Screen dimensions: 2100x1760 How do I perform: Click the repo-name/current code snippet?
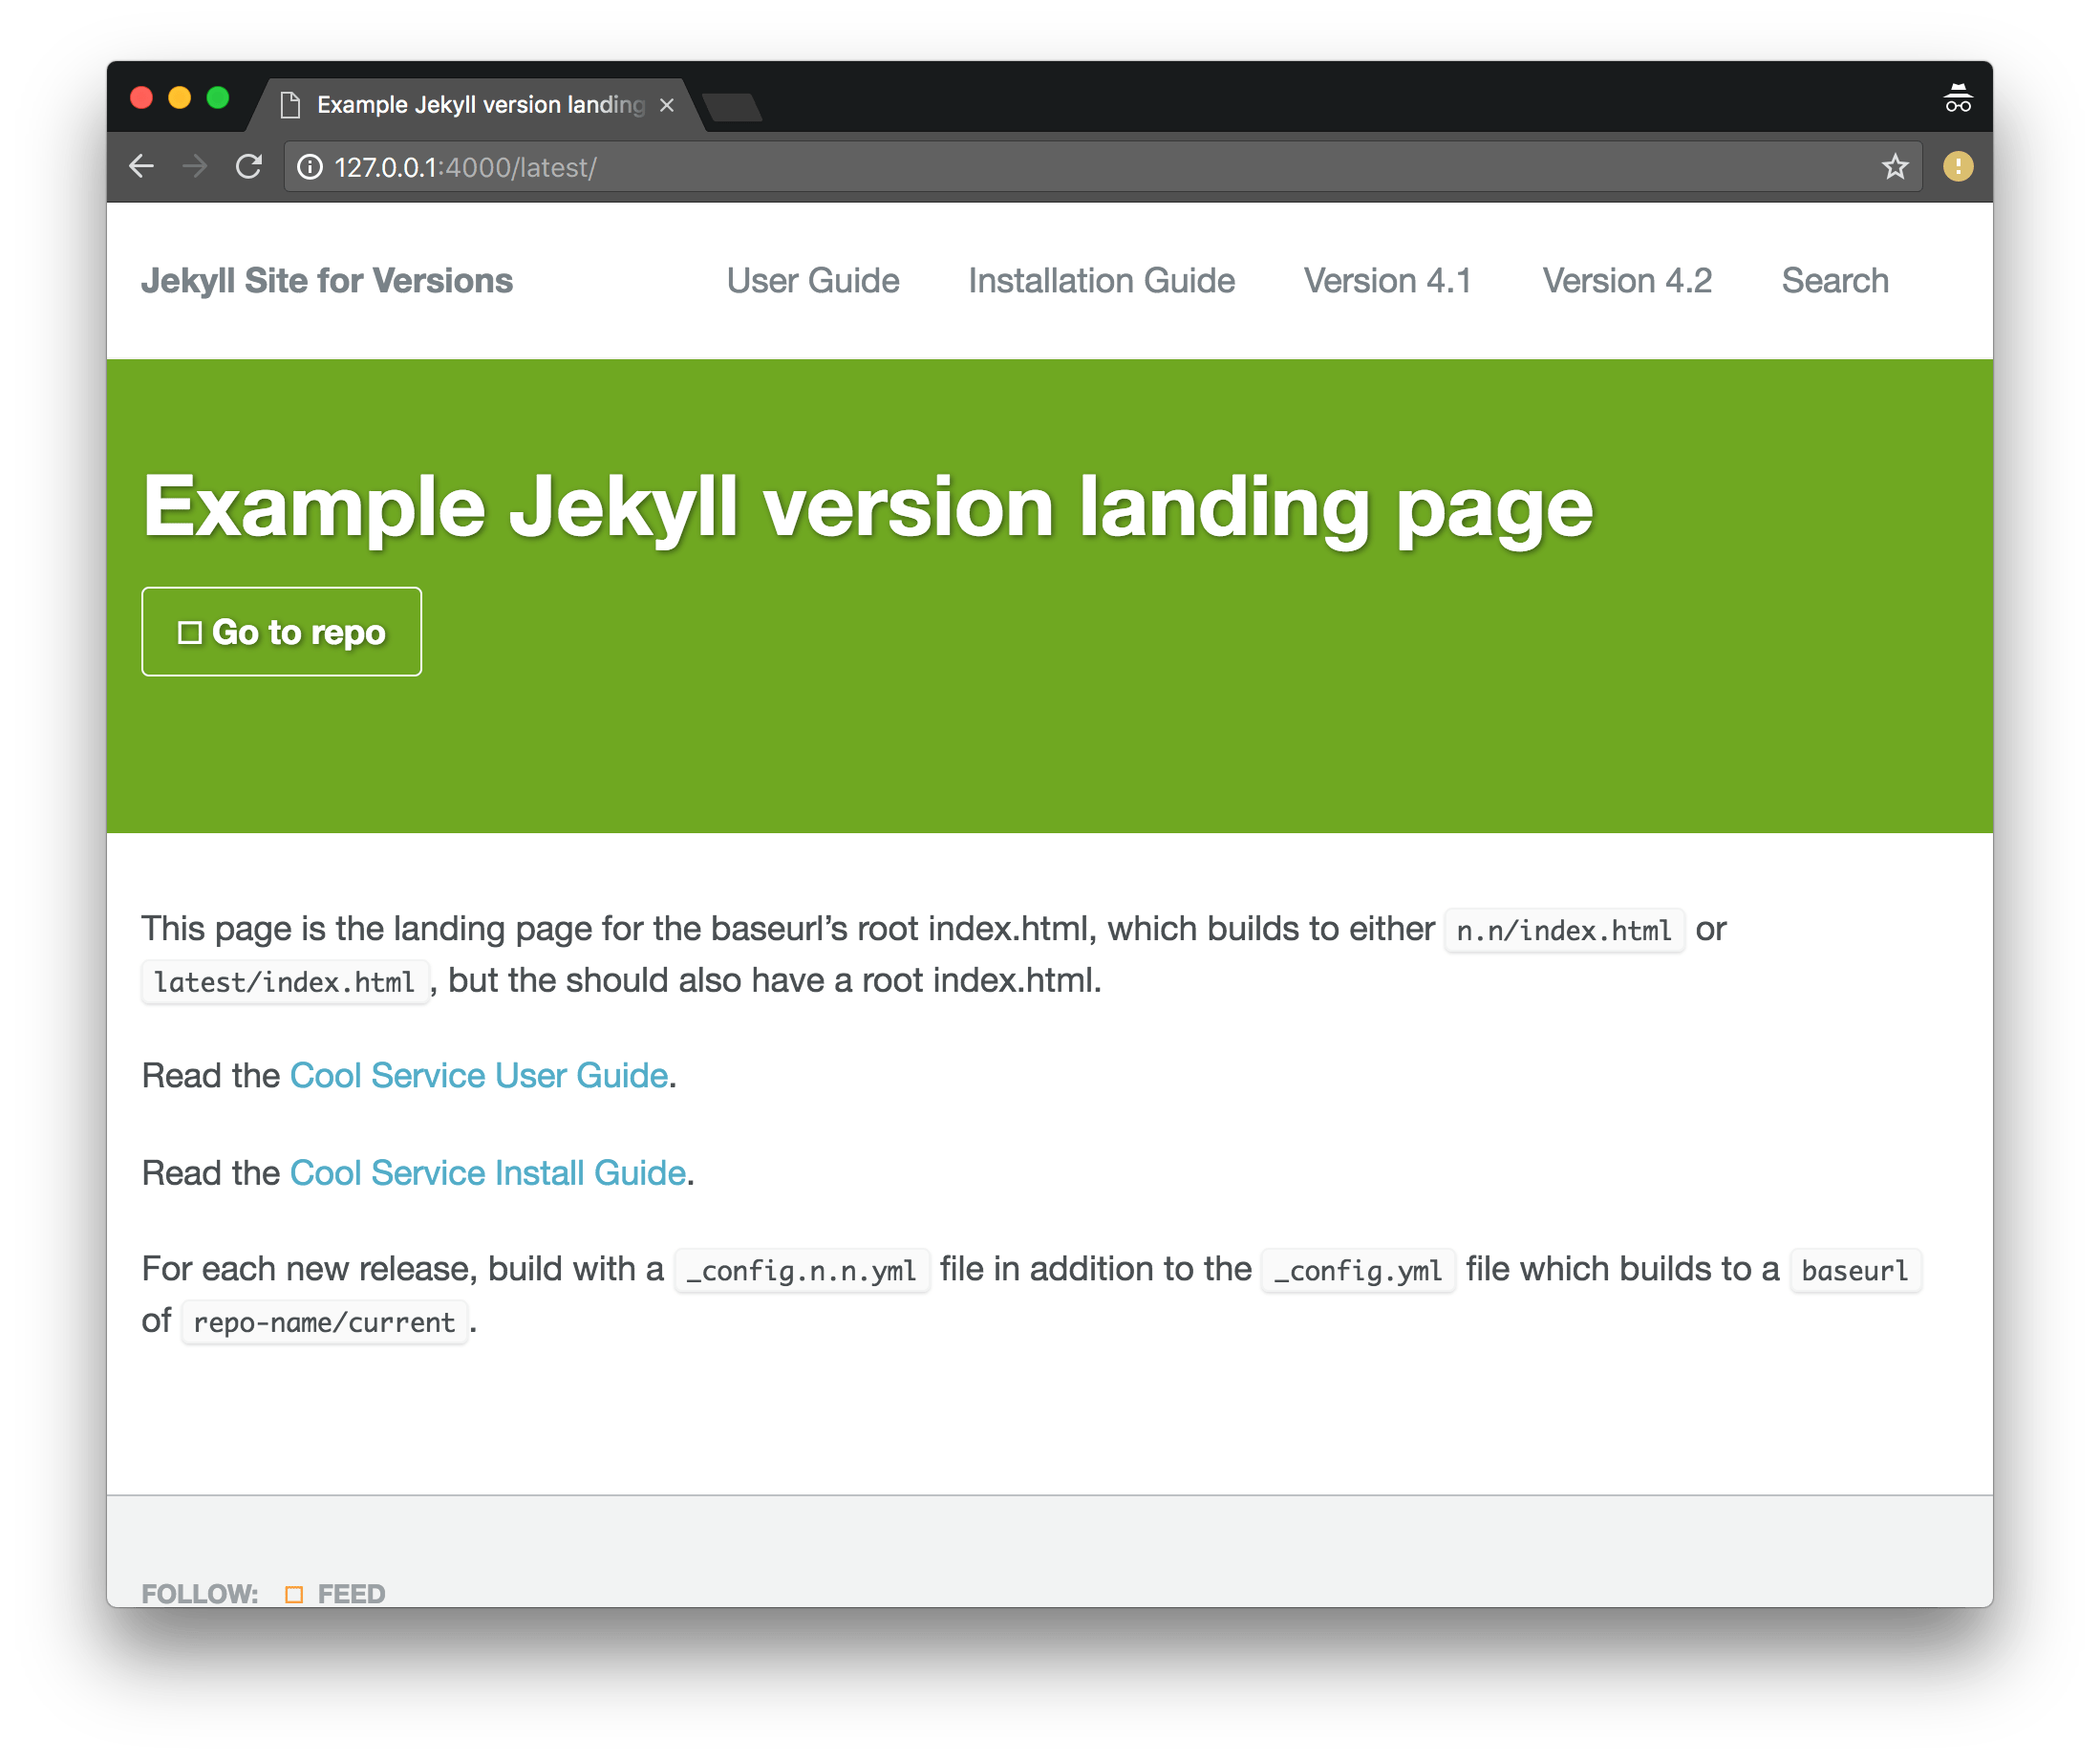coord(325,1323)
